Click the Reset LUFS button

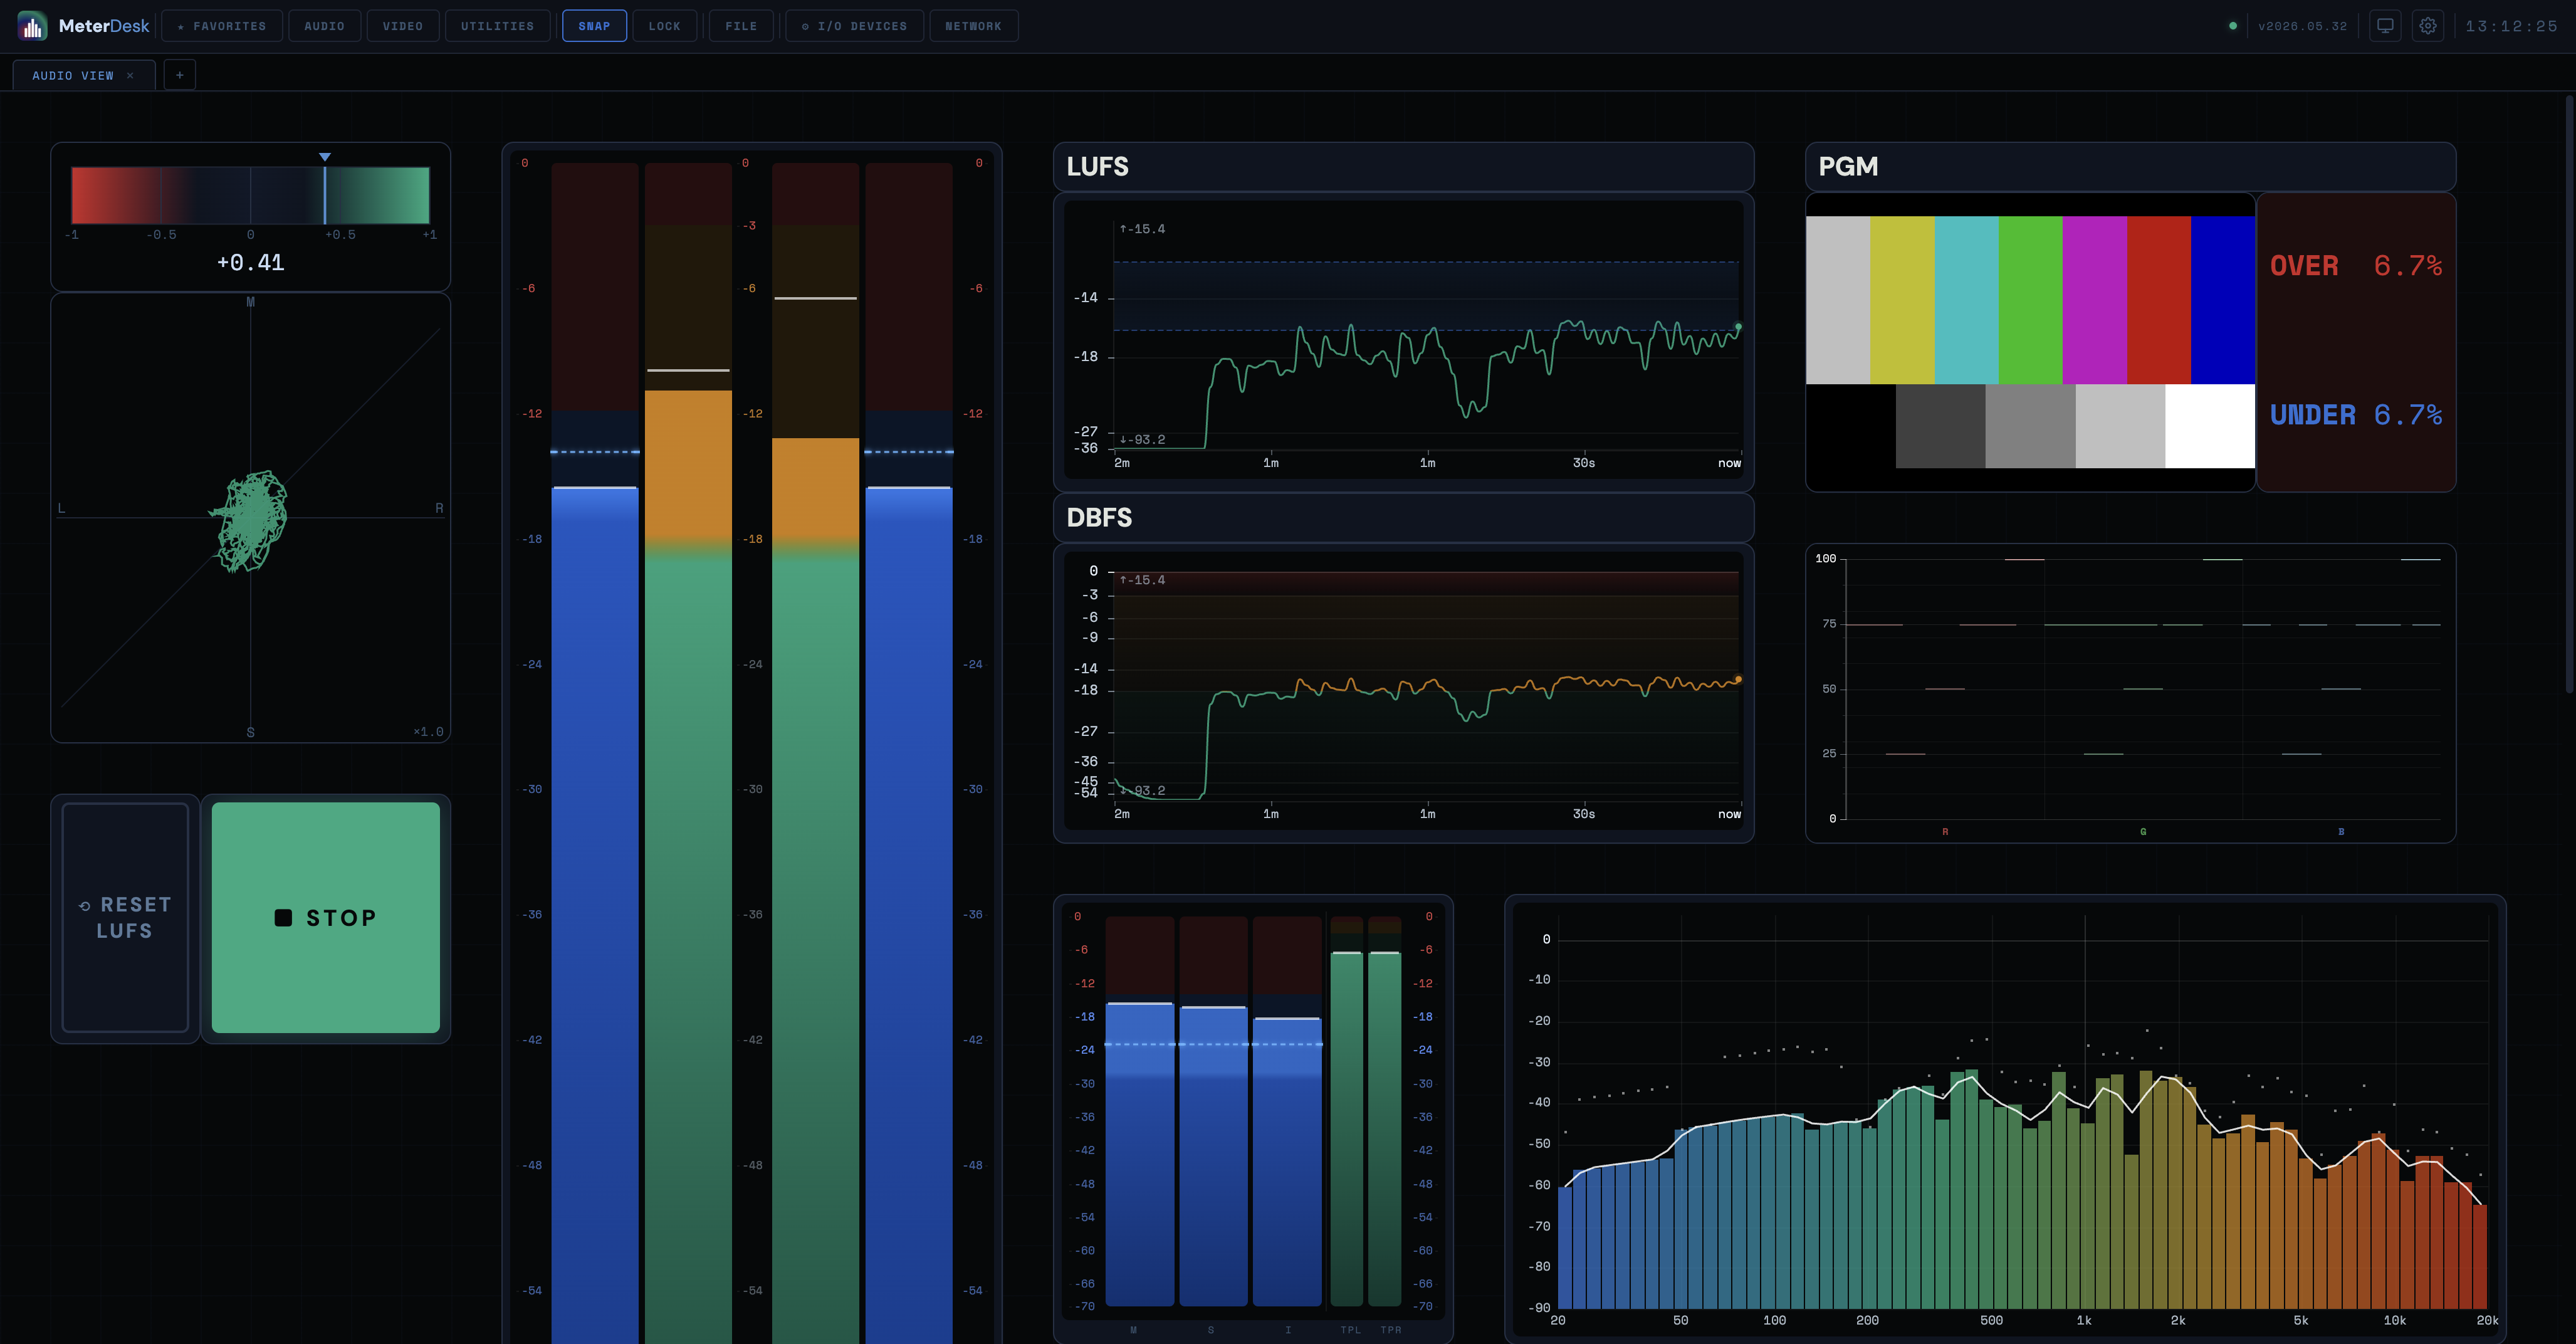tap(125, 918)
